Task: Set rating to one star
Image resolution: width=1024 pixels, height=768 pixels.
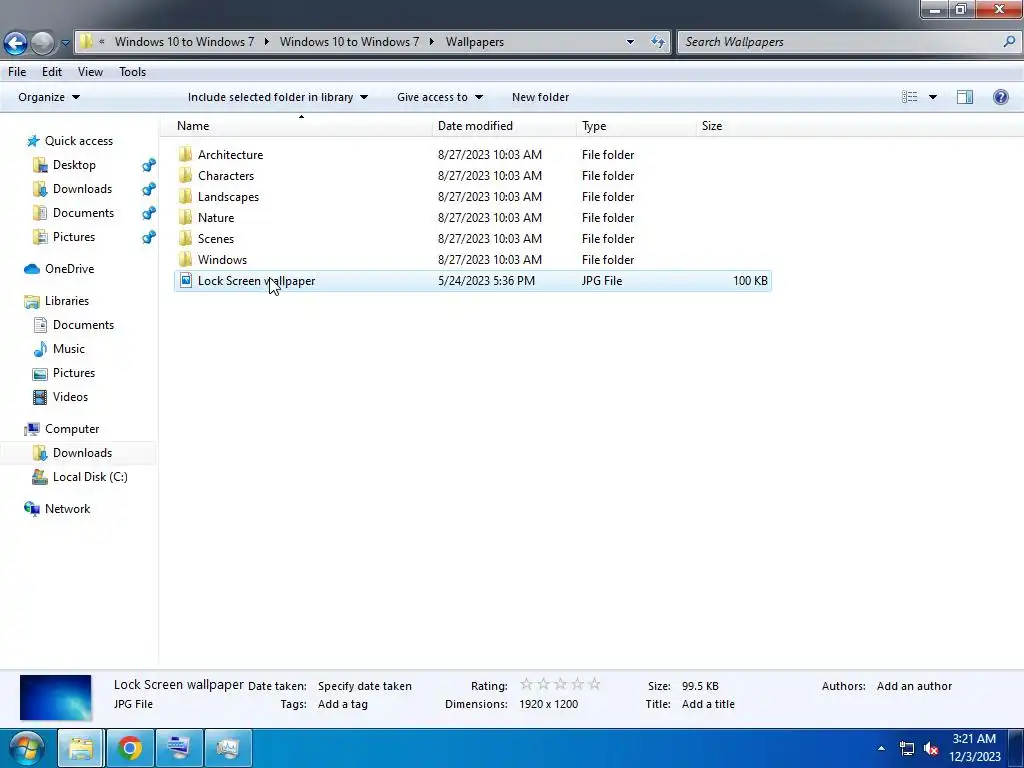Action: [x=526, y=684]
